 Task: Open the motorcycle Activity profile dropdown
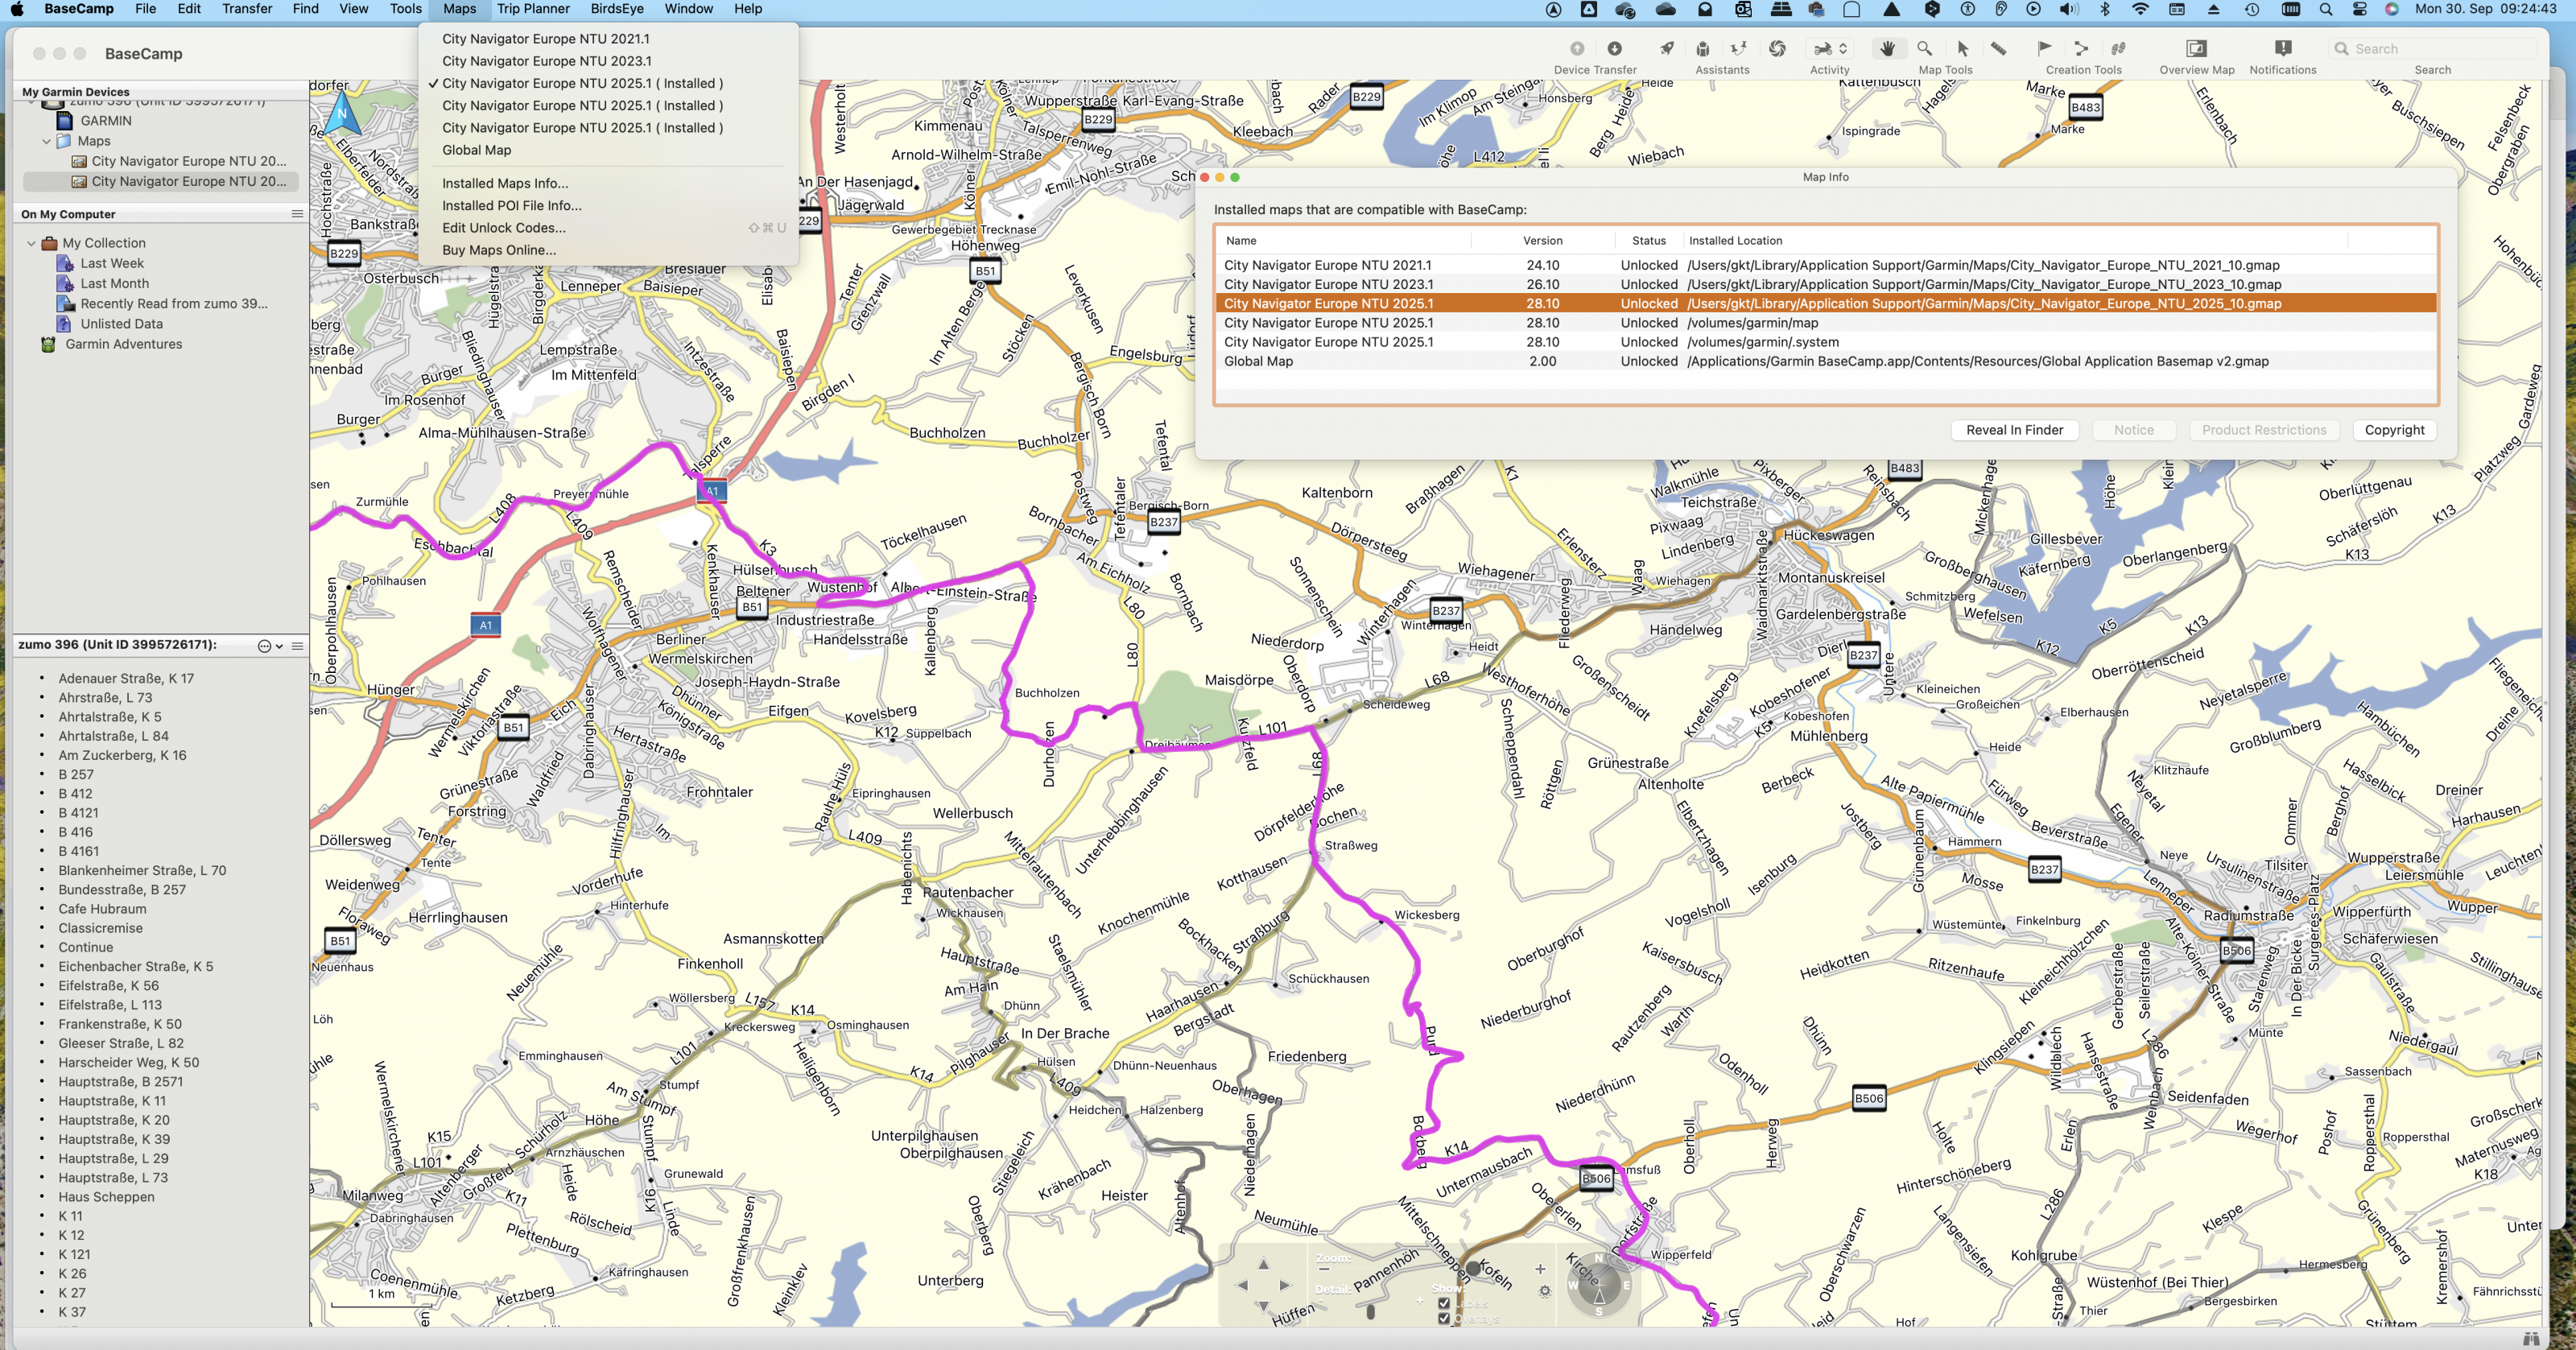[1830, 48]
